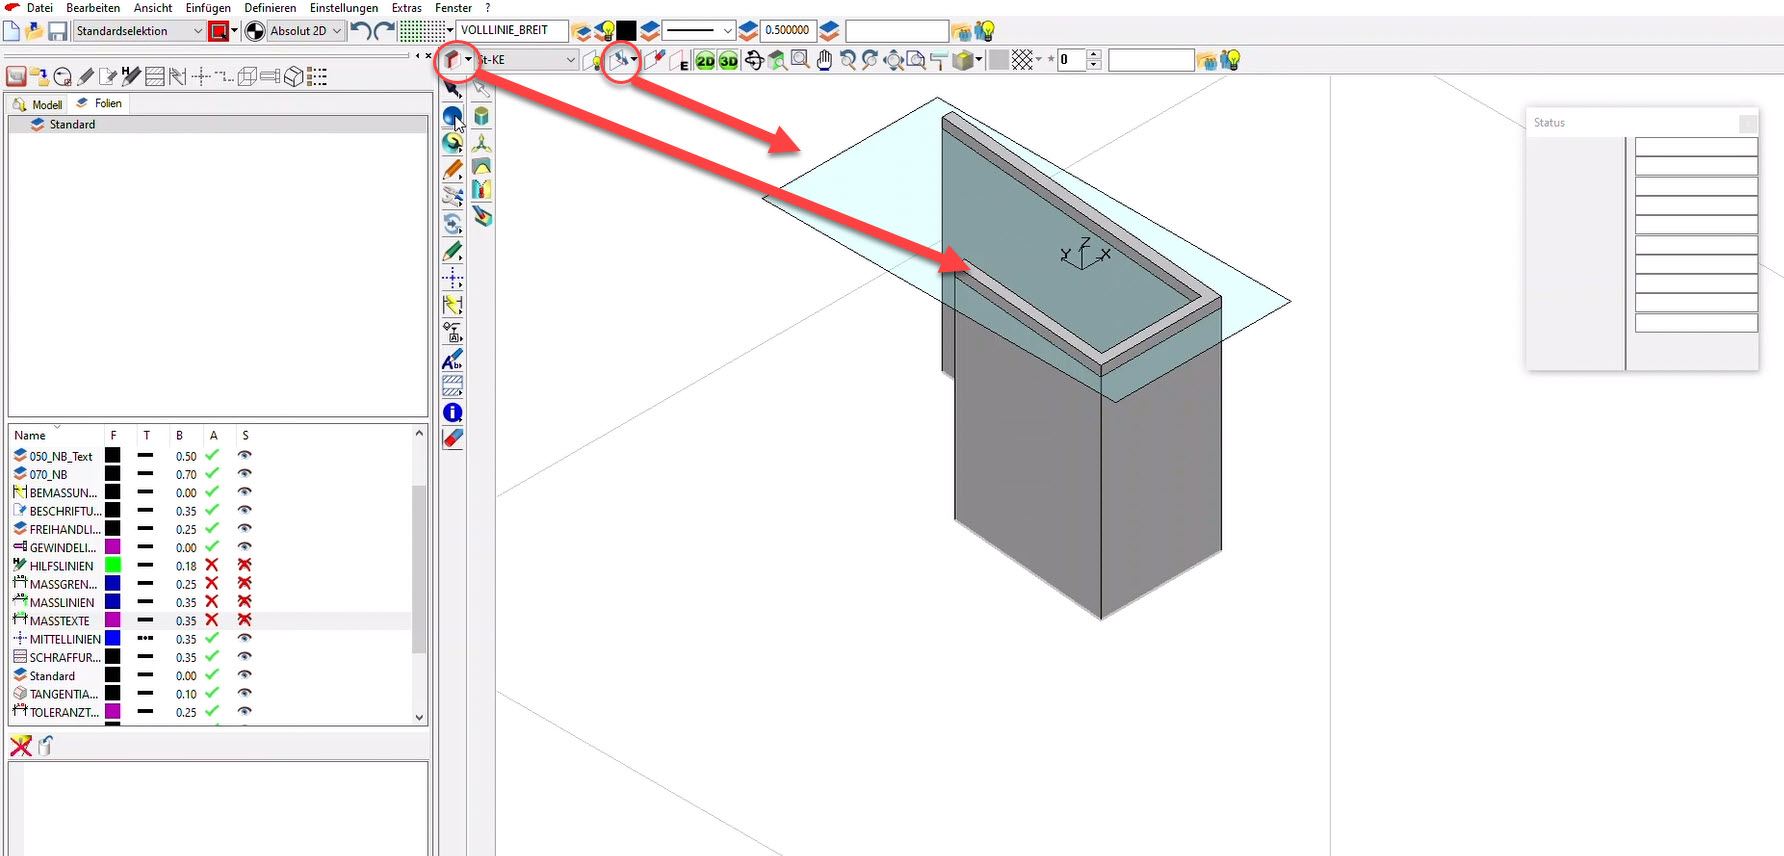
Task: Toggle visibility eye of 050_NB_Text layer
Action: pyautogui.click(x=244, y=456)
